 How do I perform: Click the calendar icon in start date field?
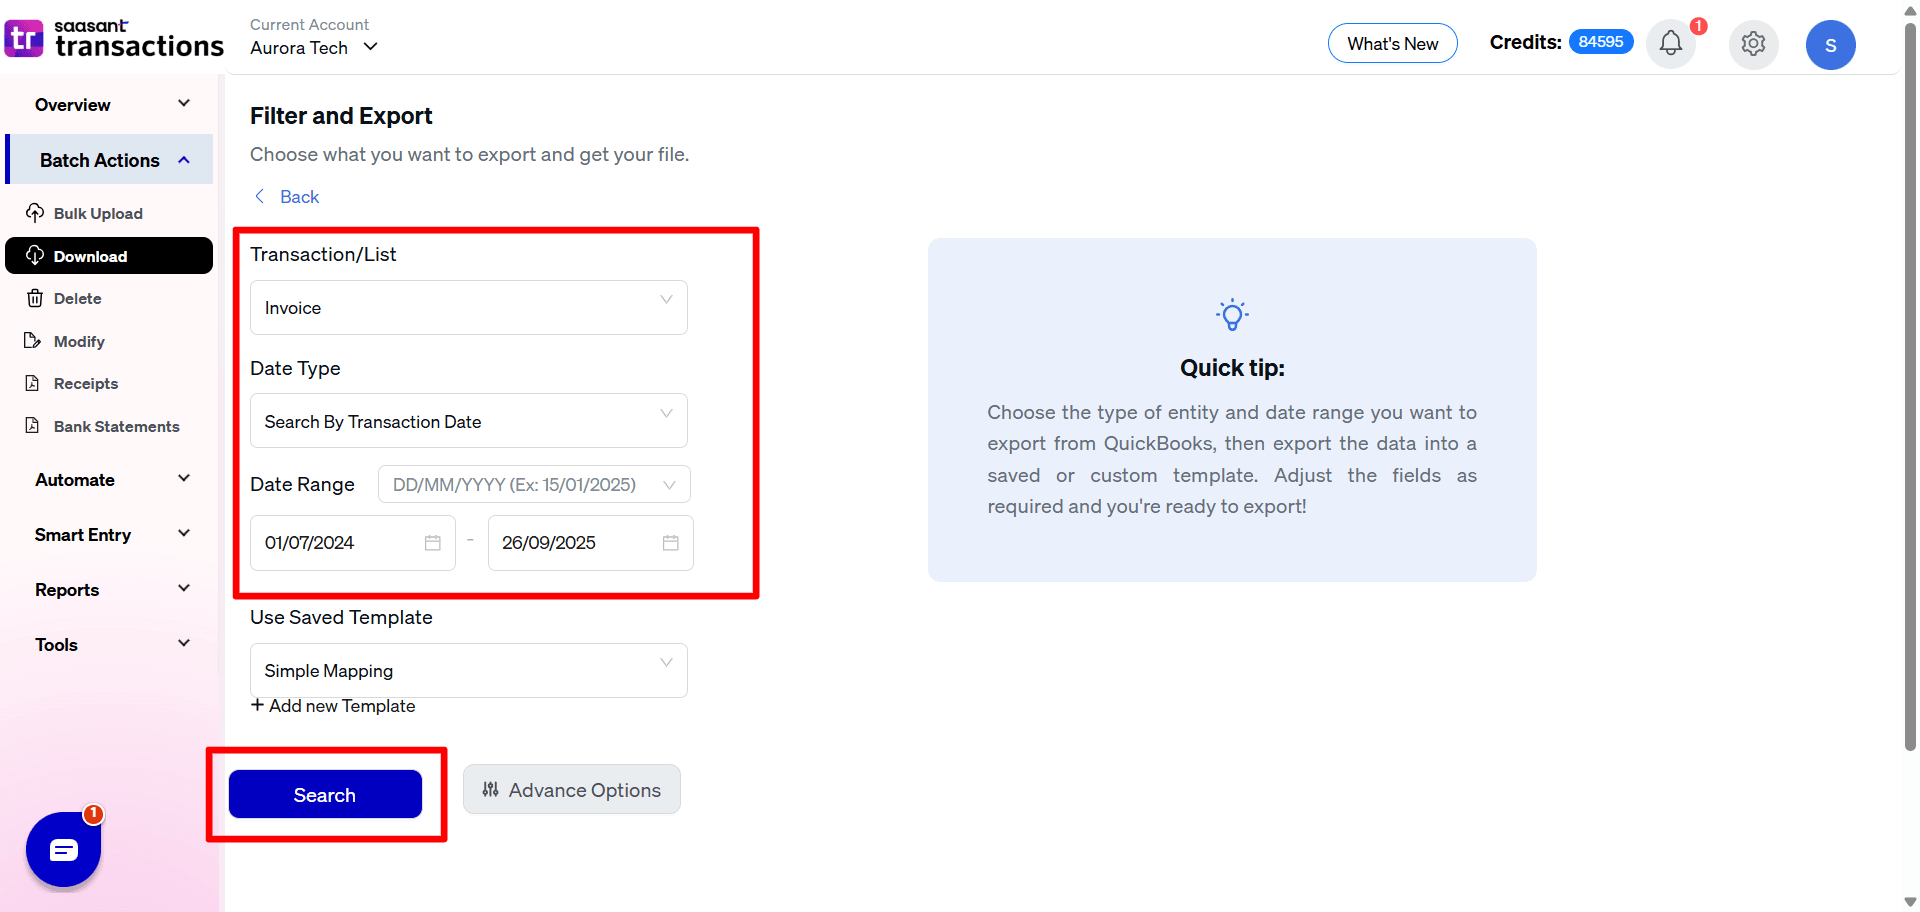click(433, 543)
